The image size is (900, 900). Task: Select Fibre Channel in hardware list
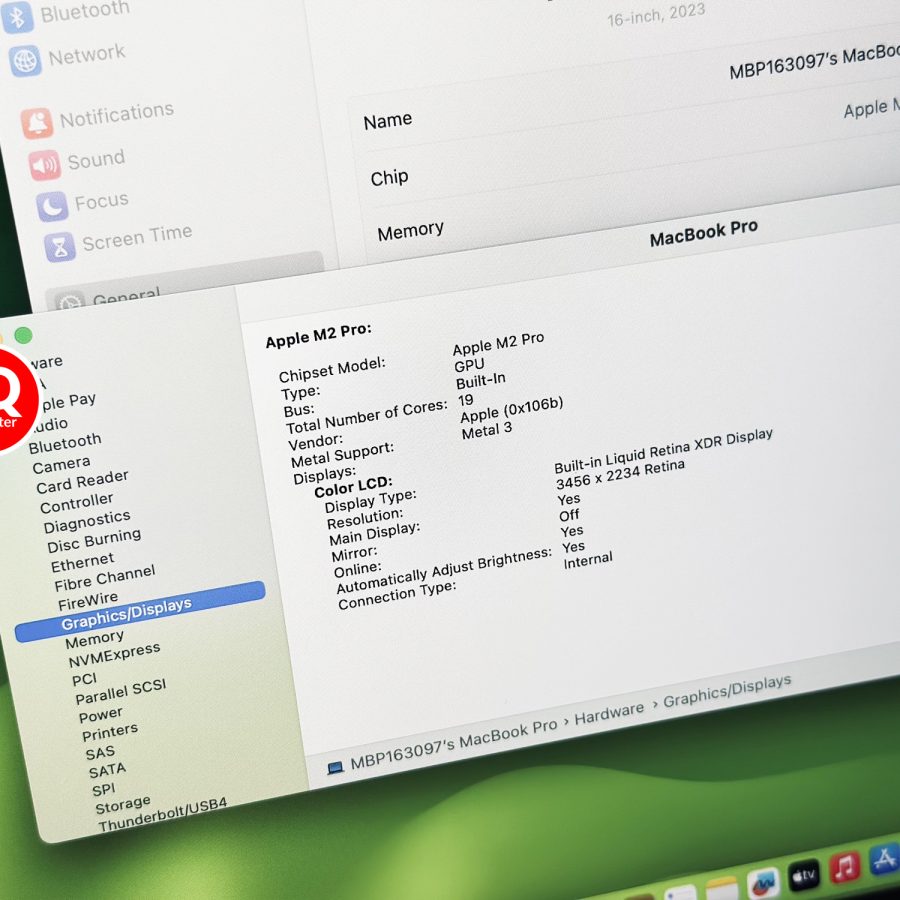click(x=104, y=577)
